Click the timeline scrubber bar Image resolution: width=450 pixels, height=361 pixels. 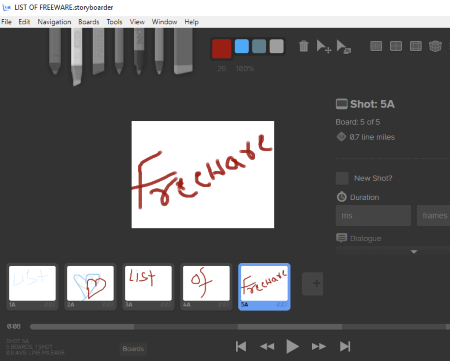[240, 327]
